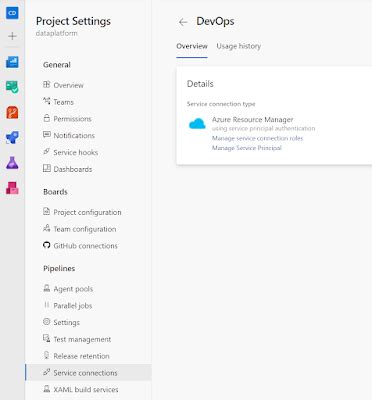
Task: Open Team configuration under Boards
Action: tap(85, 229)
